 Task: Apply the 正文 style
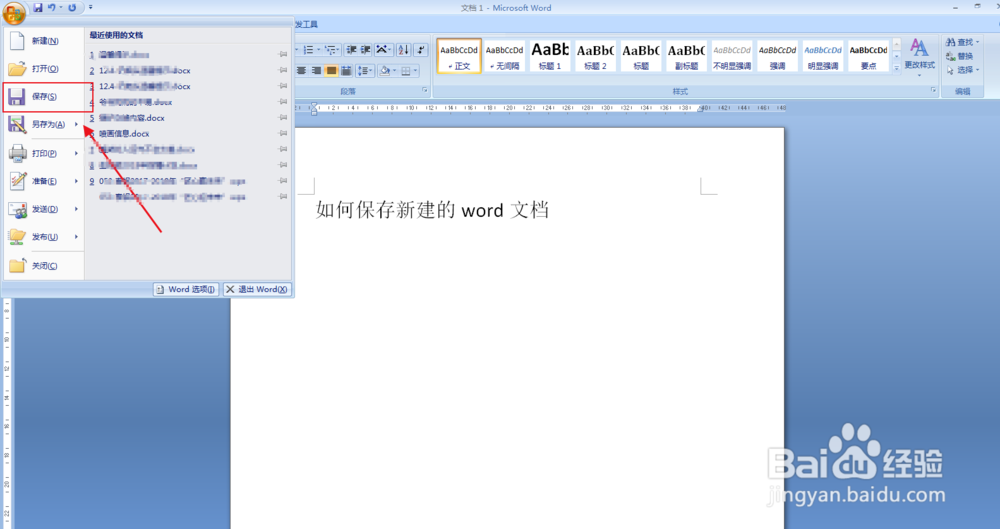(459, 56)
